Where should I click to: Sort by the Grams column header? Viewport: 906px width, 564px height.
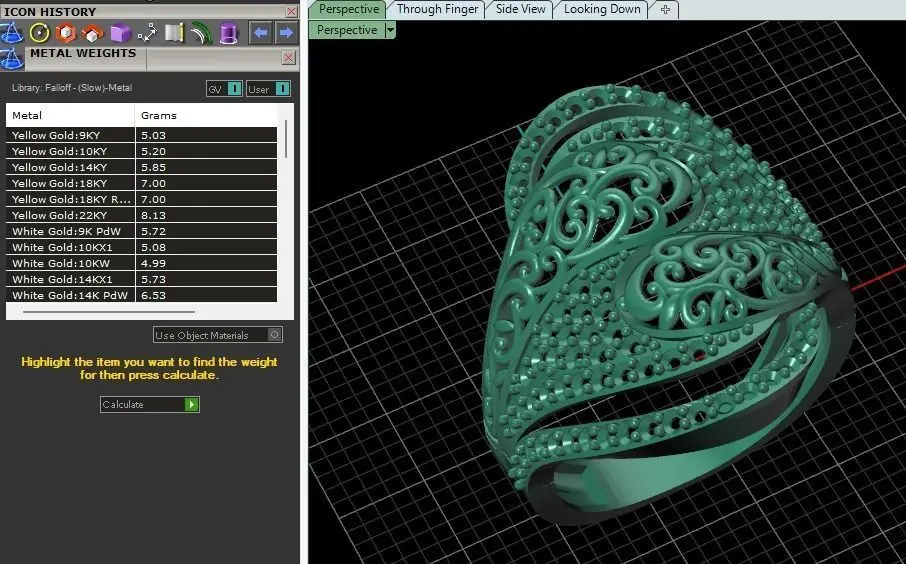click(x=207, y=116)
